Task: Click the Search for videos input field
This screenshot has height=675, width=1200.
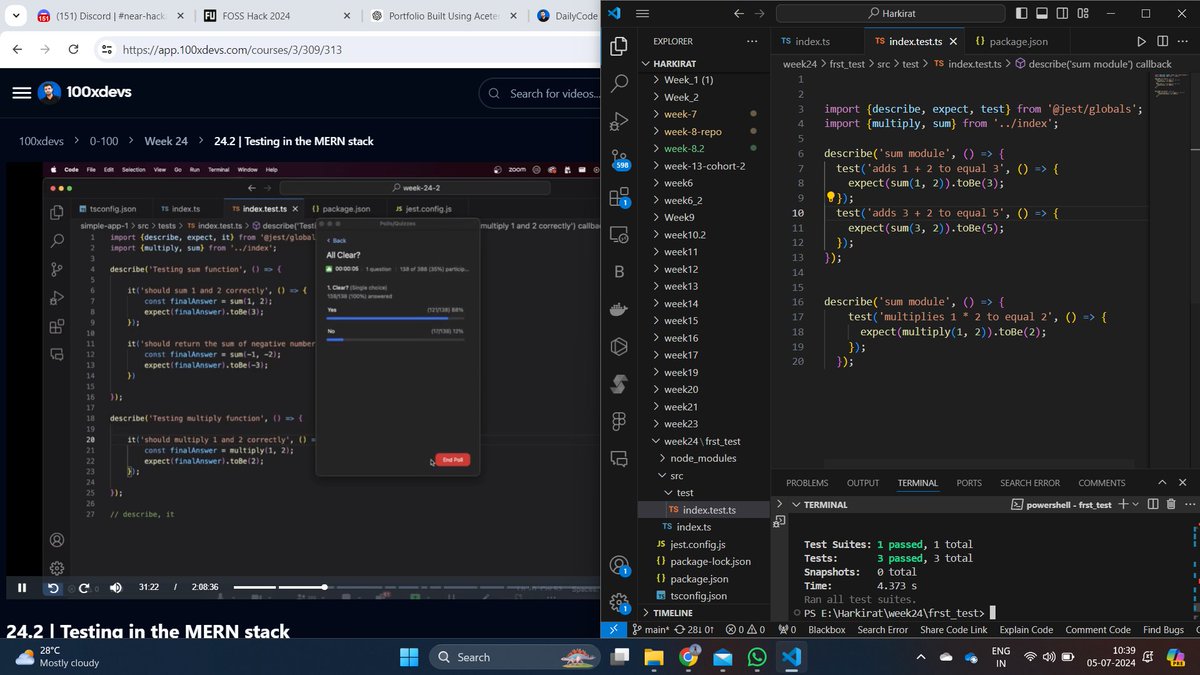Action: point(541,93)
